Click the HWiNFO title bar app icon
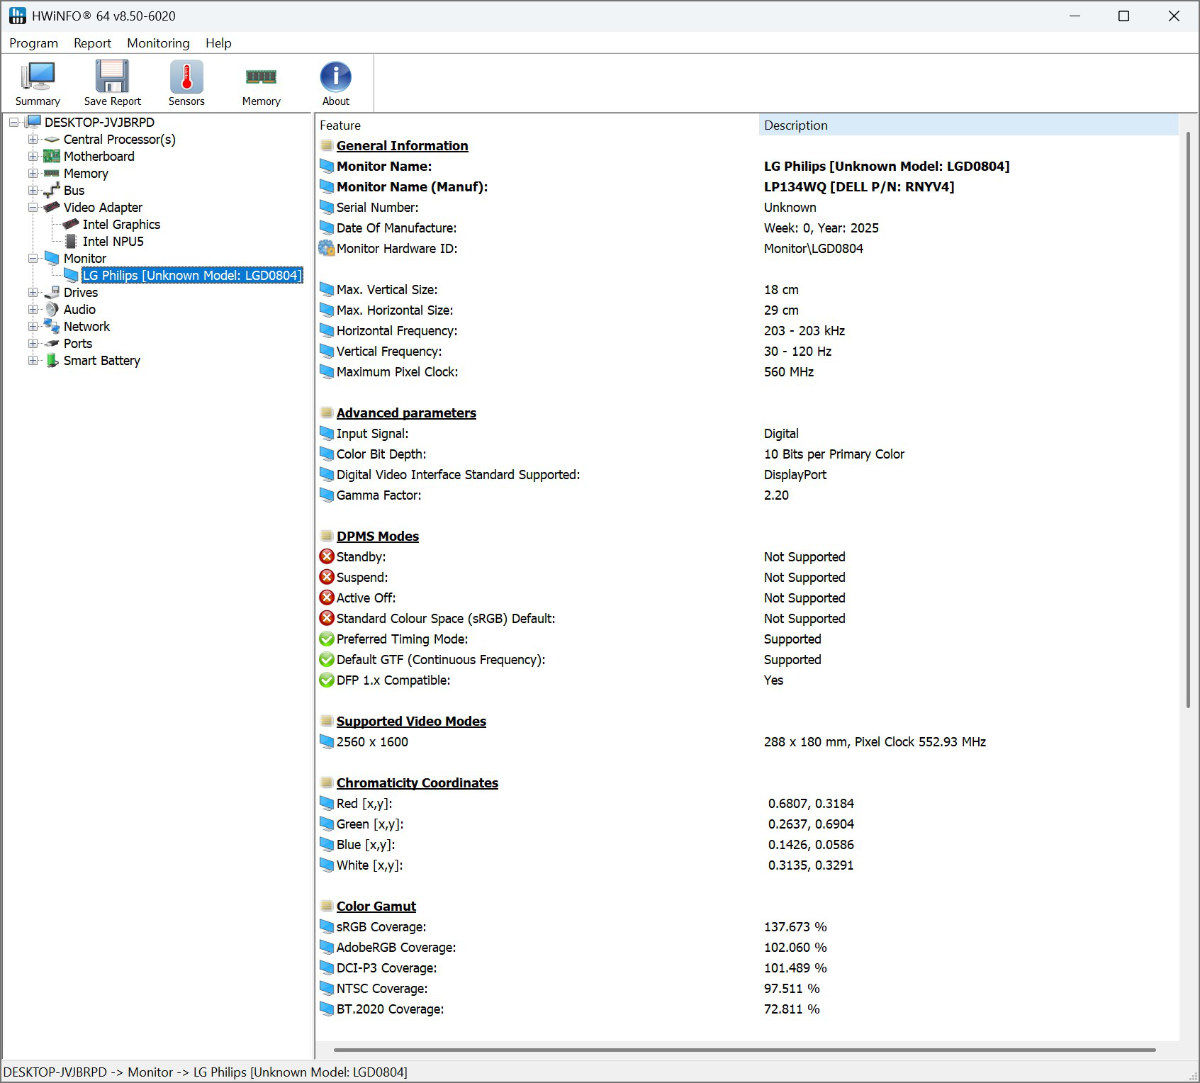This screenshot has height=1083, width=1200. (x=17, y=16)
